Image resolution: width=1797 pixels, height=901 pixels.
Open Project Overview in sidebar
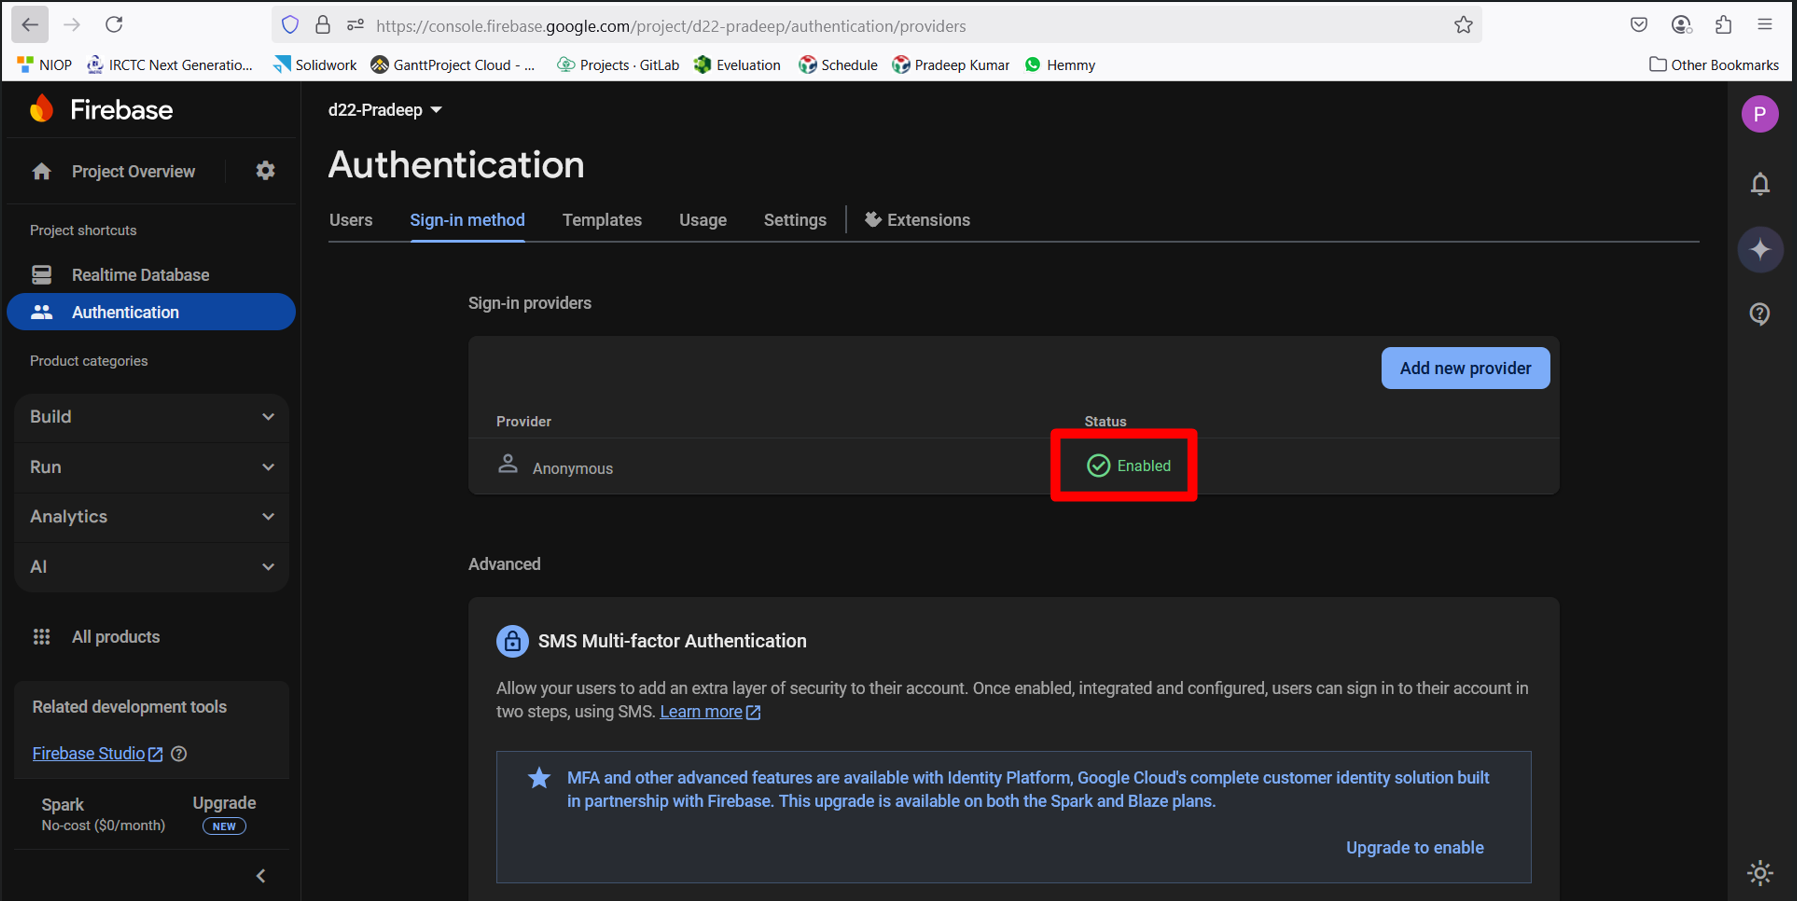(x=133, y=172)
